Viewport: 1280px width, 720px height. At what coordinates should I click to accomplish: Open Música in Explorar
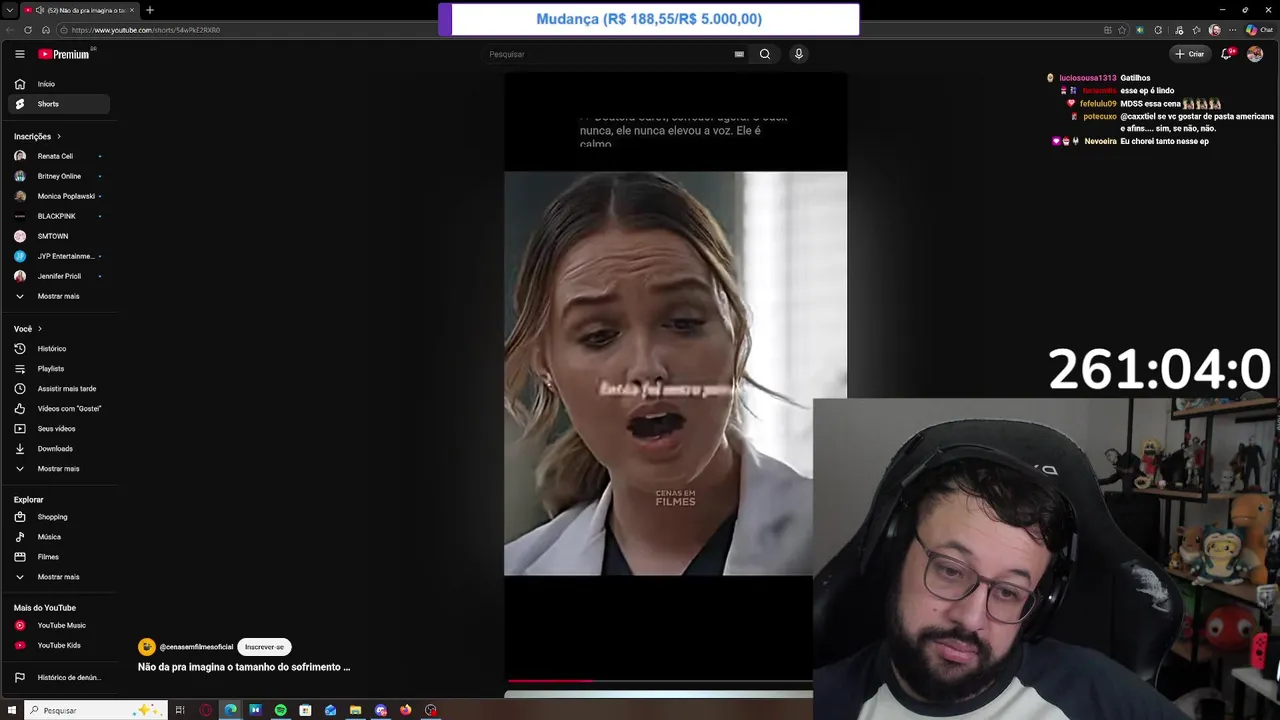pos(58,537)
